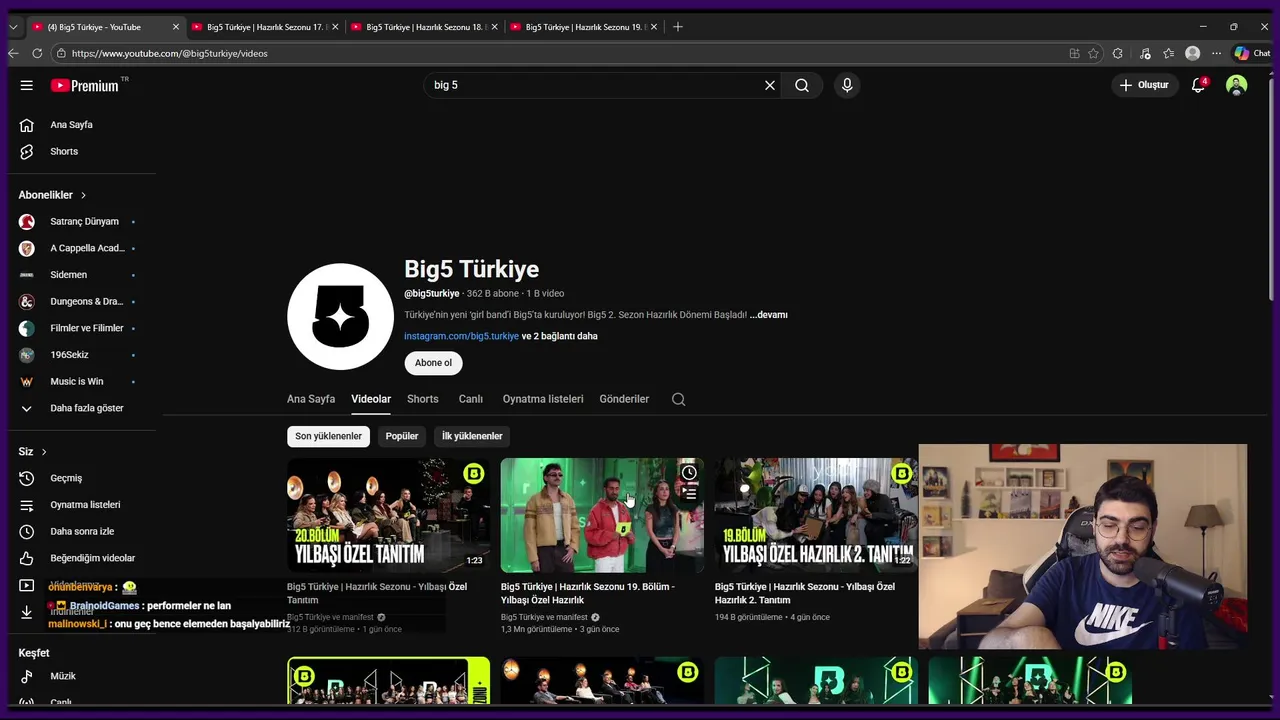The width and height of the screenshot is (1280, 720).
Task: Open the 20. Bölüm Yılbaşı Özel Tanıtım thumbnail
Action: [388, 515]
